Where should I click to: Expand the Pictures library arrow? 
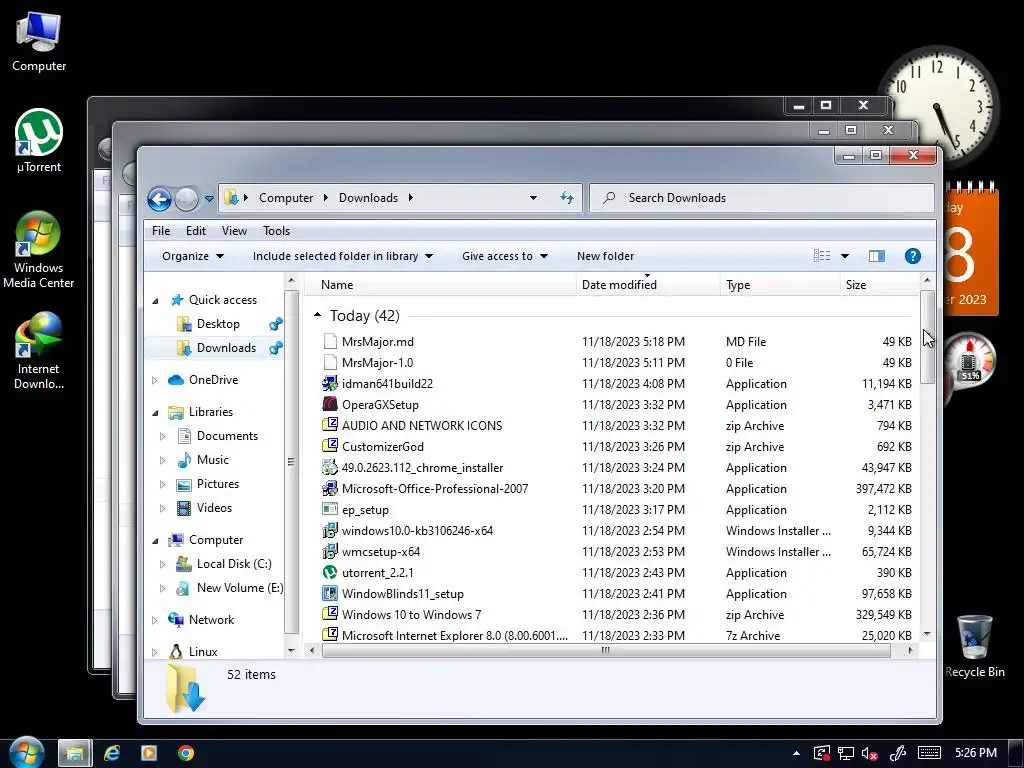[163, 484]
